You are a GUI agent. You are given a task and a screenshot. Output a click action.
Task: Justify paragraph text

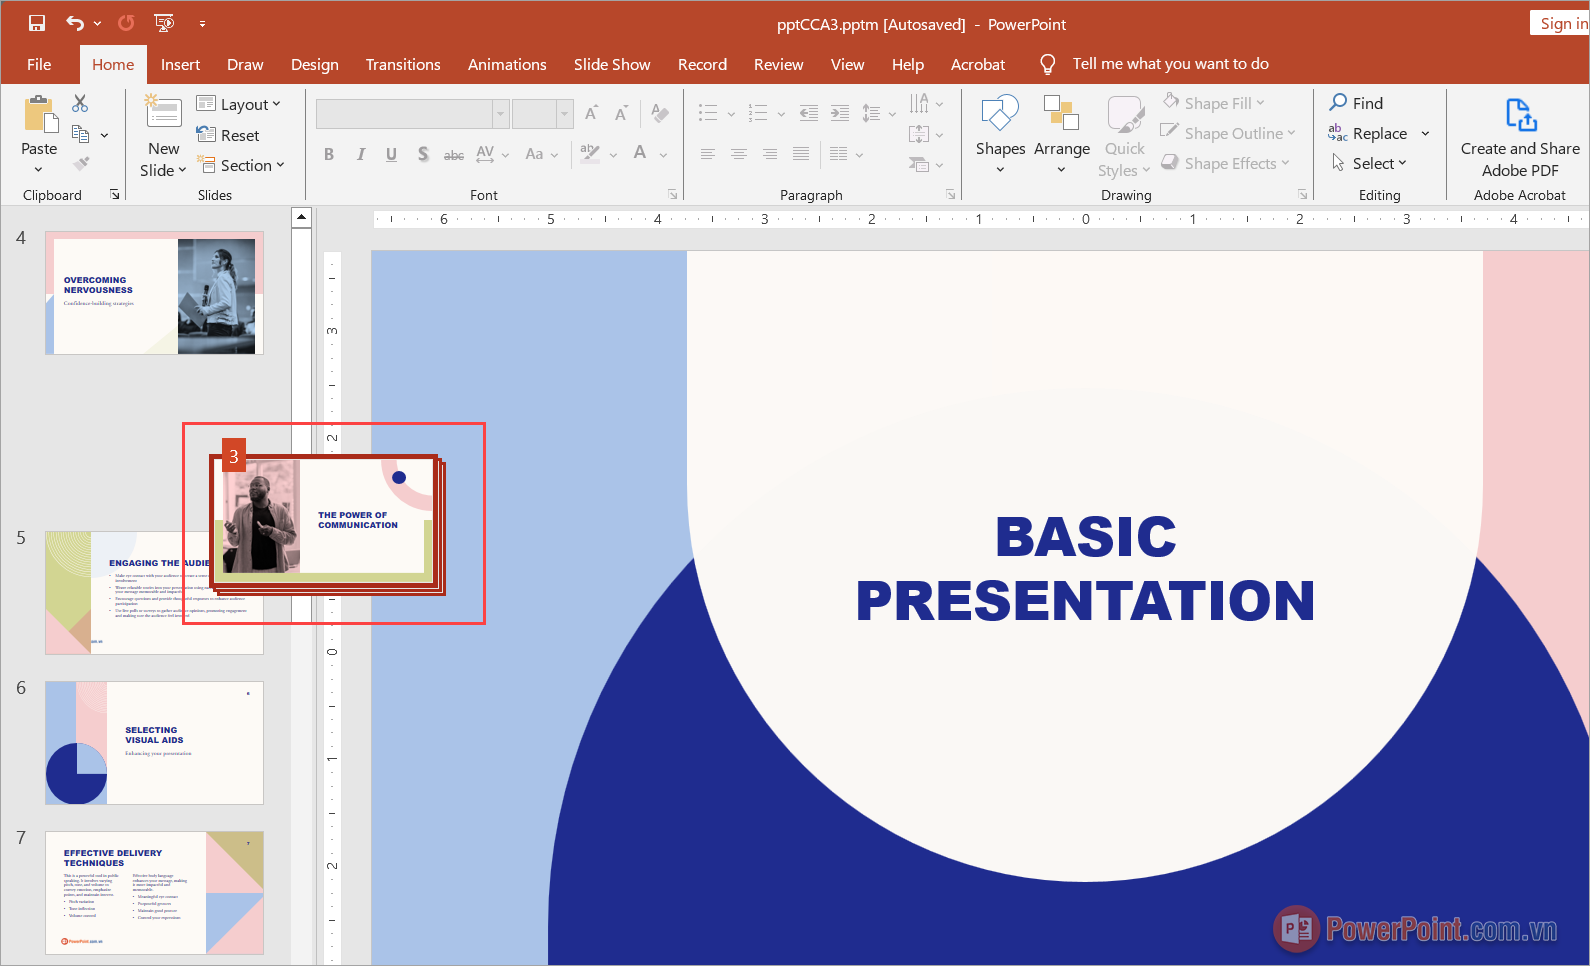click(801, 154)
